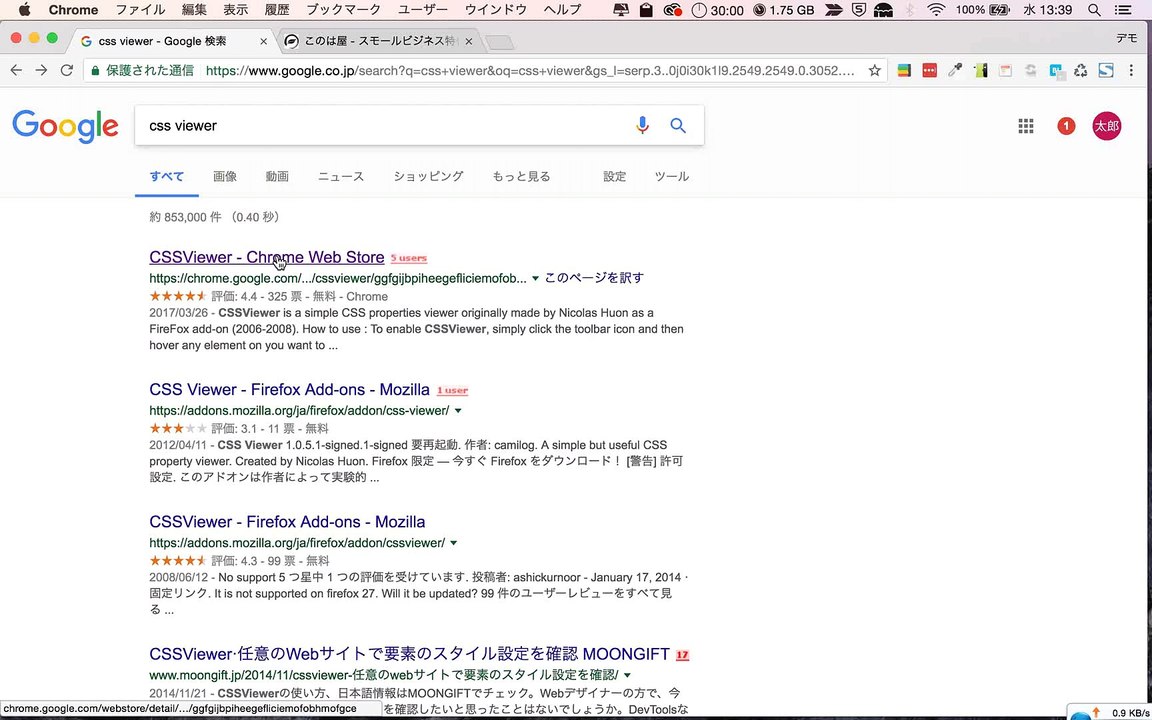Open the 設定 search settings menu
Viewport: 1152px width, 720px height.
click(x=615, y=176)
